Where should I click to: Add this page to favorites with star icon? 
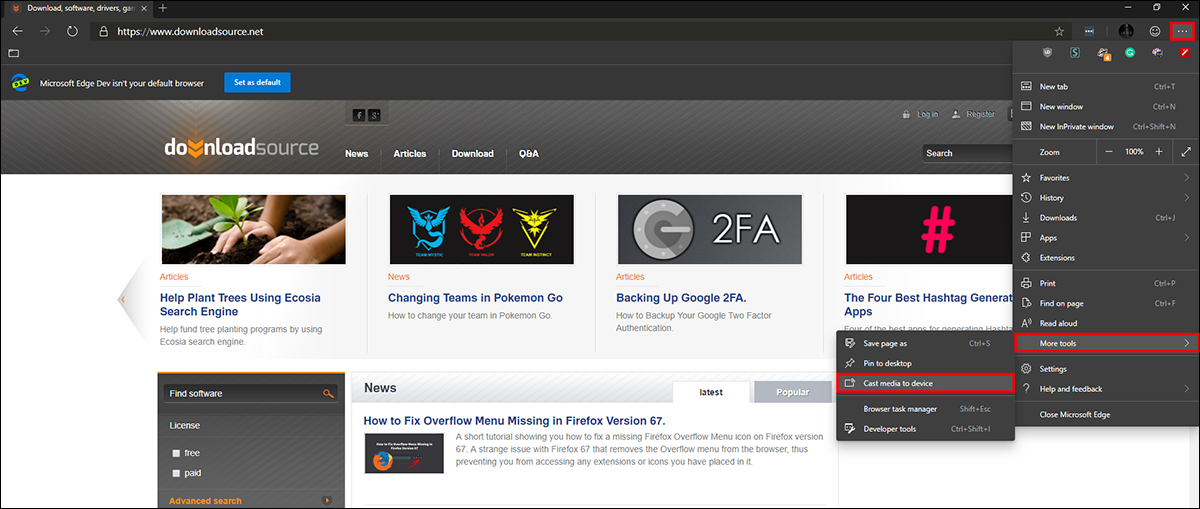click(x=1060, y=31)
